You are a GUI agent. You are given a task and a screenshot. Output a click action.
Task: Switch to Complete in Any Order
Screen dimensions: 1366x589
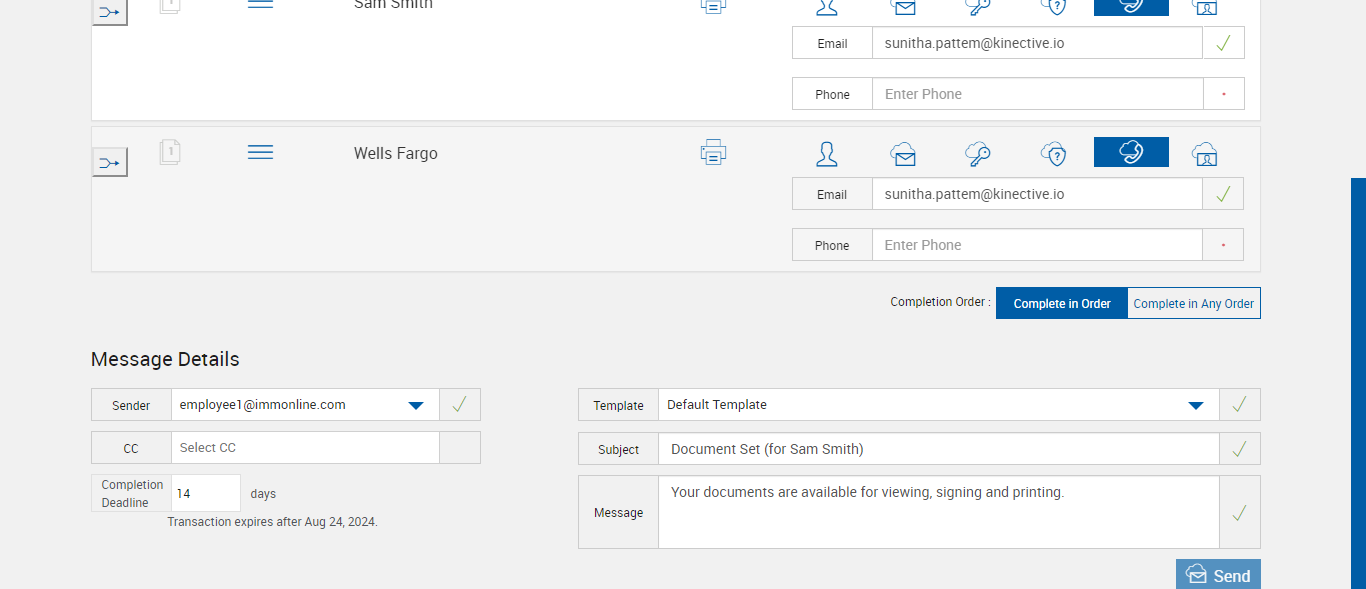tap(1193, 303)
